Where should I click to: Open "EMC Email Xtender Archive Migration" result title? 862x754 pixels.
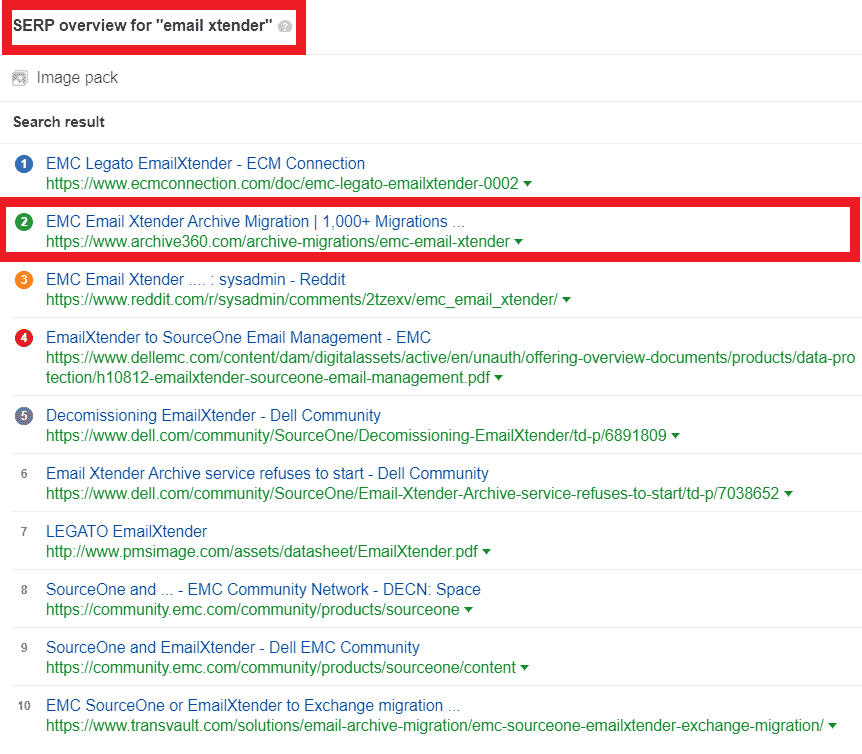[256, 221]
